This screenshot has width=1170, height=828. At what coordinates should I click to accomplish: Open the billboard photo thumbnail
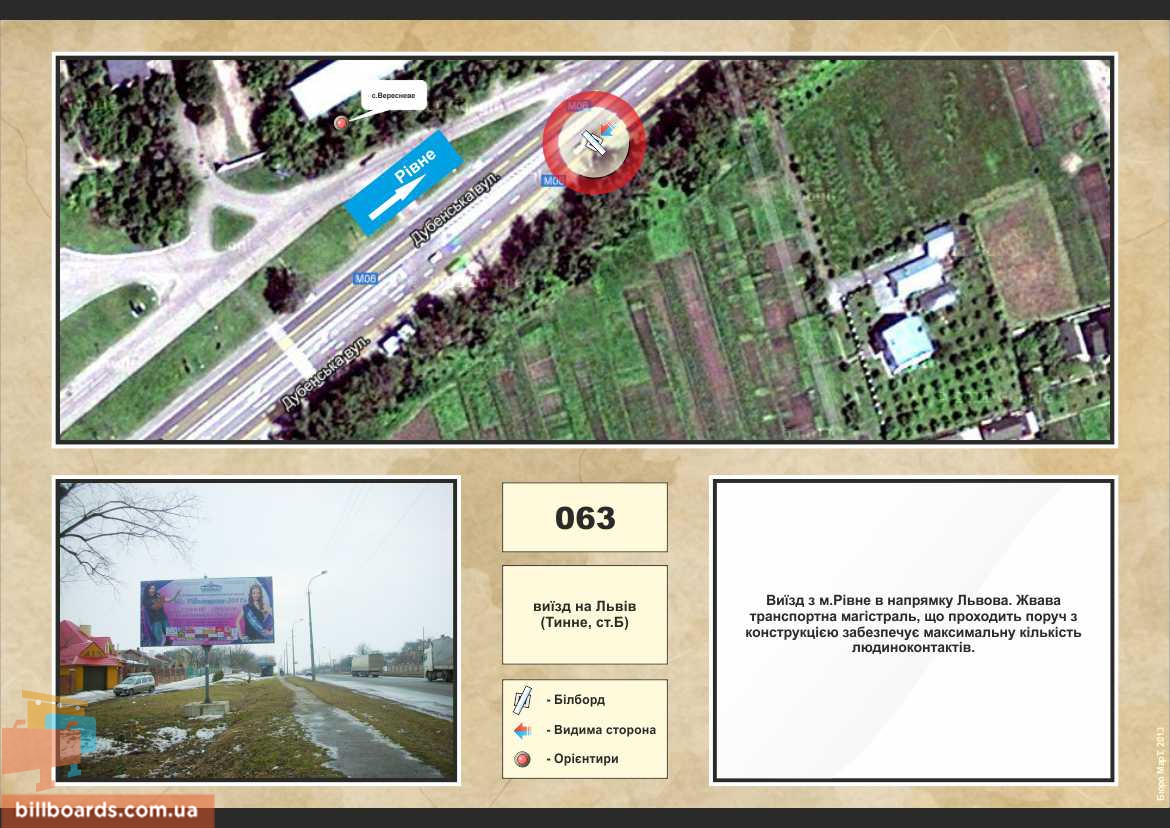click(257, 630)
